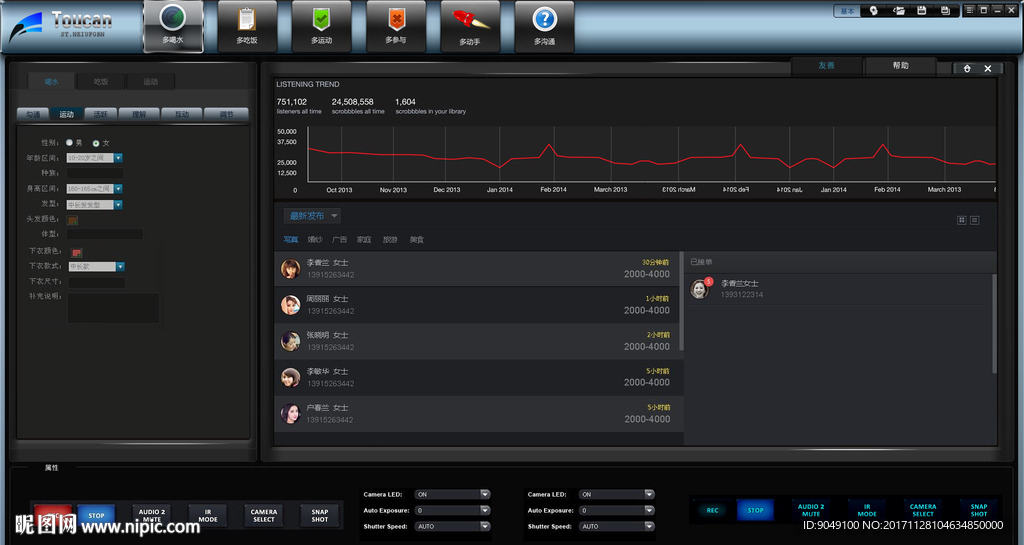This screenshot has height=545, width=1024.
Task: Click the single floppy disk save icon
Action: 921,10
